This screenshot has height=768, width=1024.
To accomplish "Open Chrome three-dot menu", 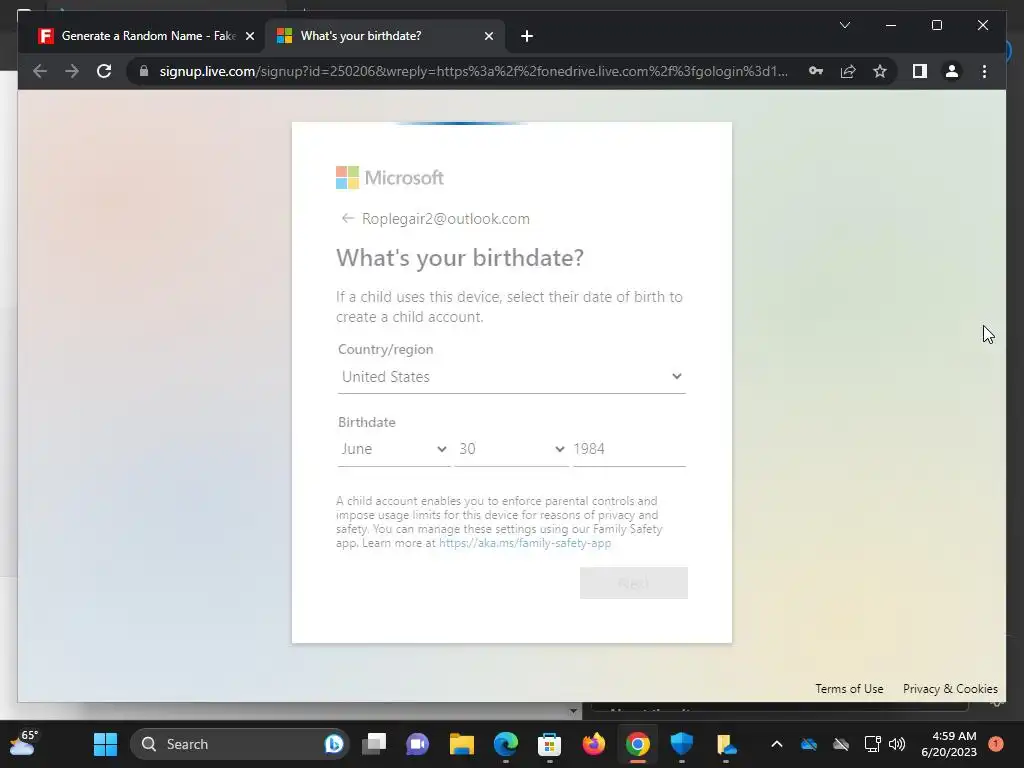I will coord(984,71).
